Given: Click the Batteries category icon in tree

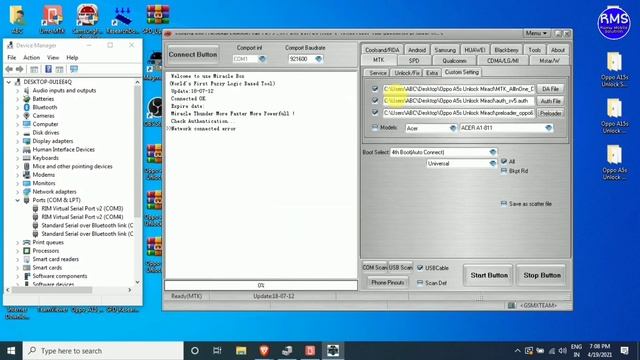Looking at the screenshot, I should tap(27, 99).
